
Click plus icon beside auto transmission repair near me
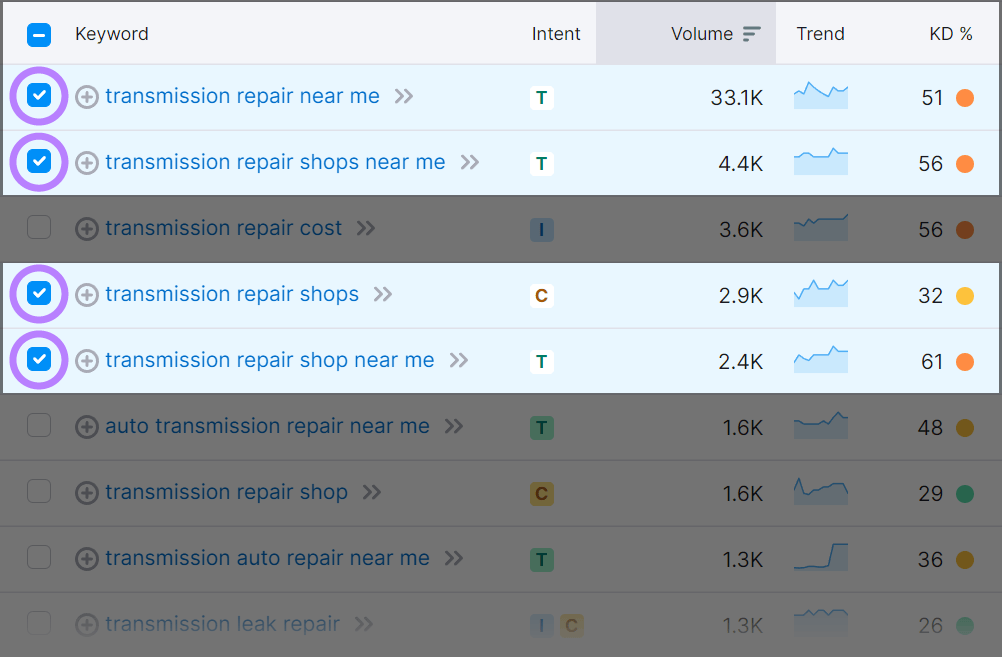tap(87, 427)
